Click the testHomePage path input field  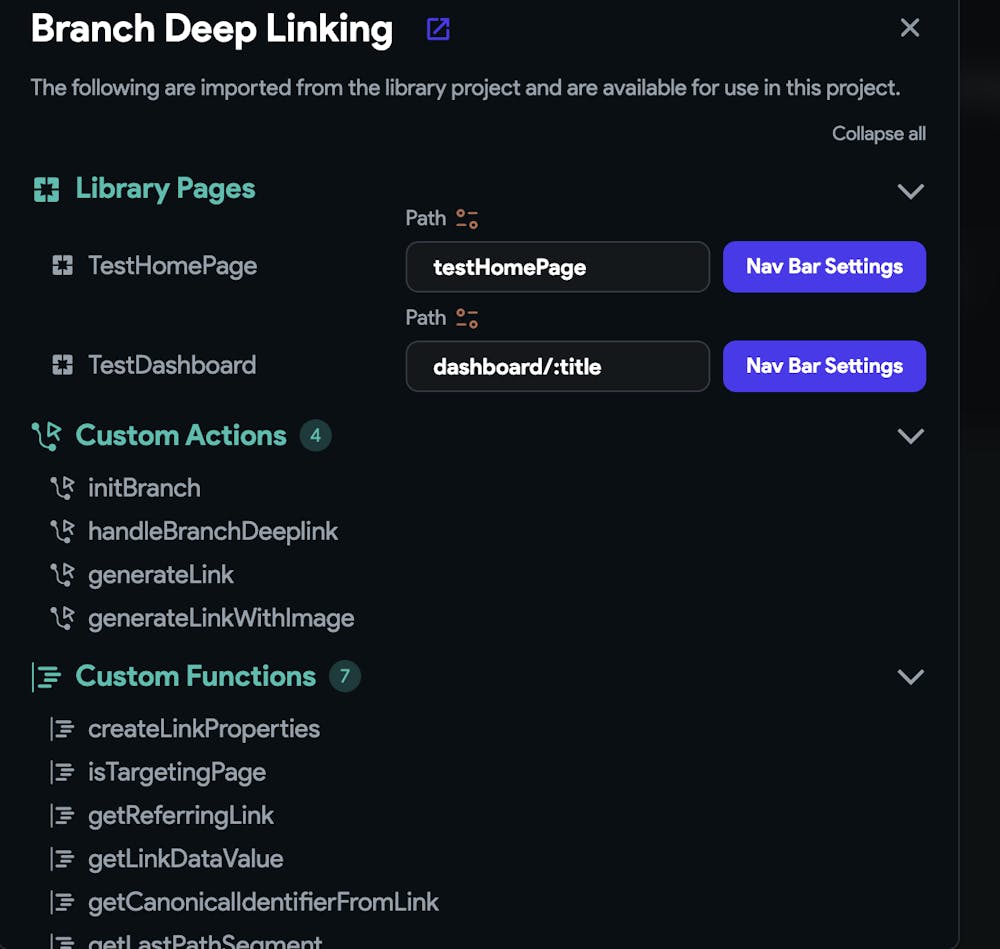(x=557, y=267)
